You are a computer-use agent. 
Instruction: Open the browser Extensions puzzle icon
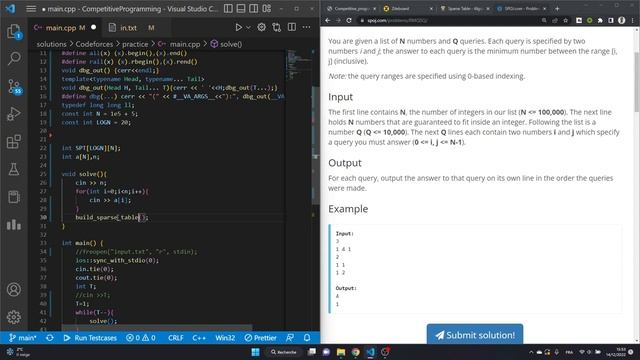tap(600, 20)
